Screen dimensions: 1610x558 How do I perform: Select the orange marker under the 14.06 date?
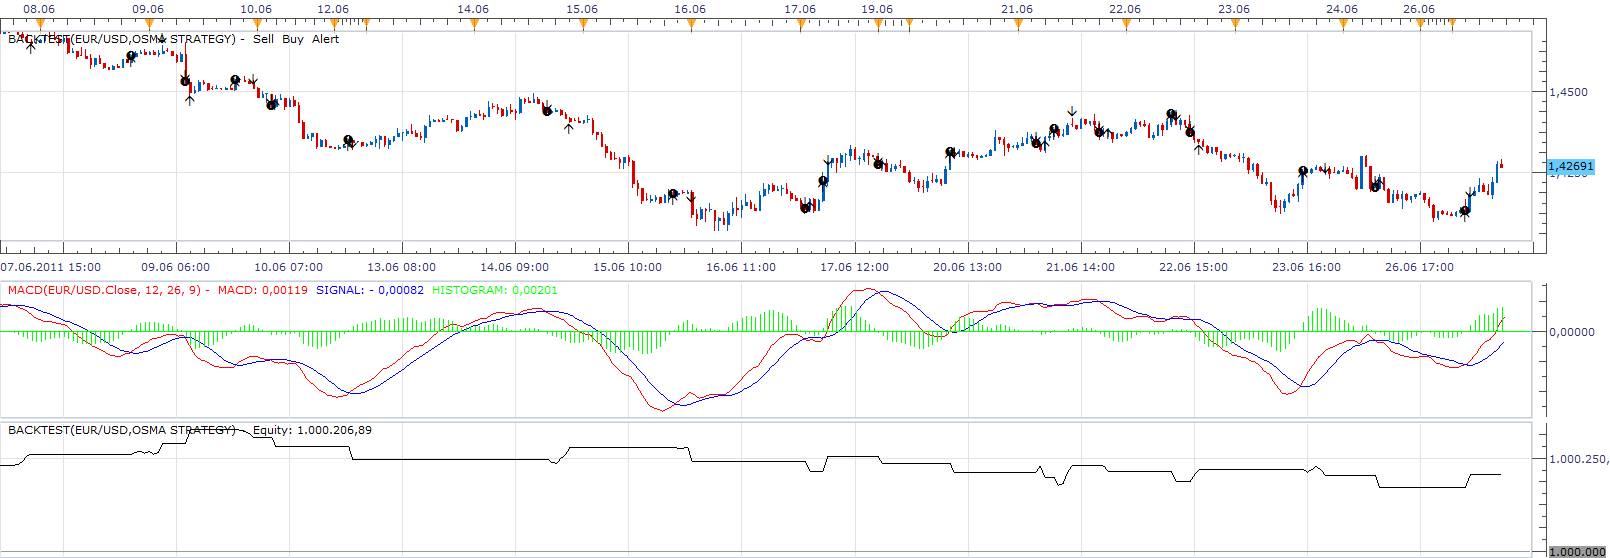tap(474, 25)
